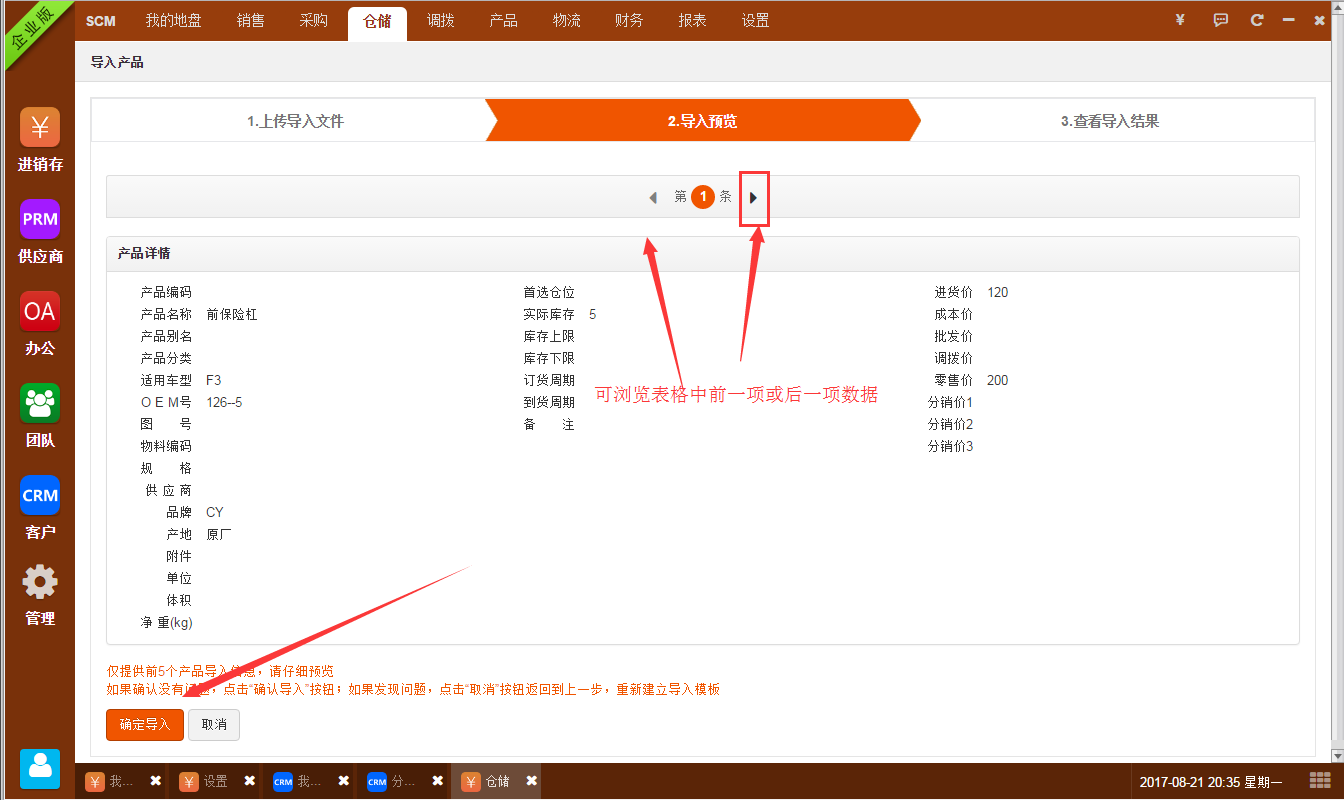Screen dimensions: 1344x800
Task: Click the 确定导入 button
Action: coord(145,725)
